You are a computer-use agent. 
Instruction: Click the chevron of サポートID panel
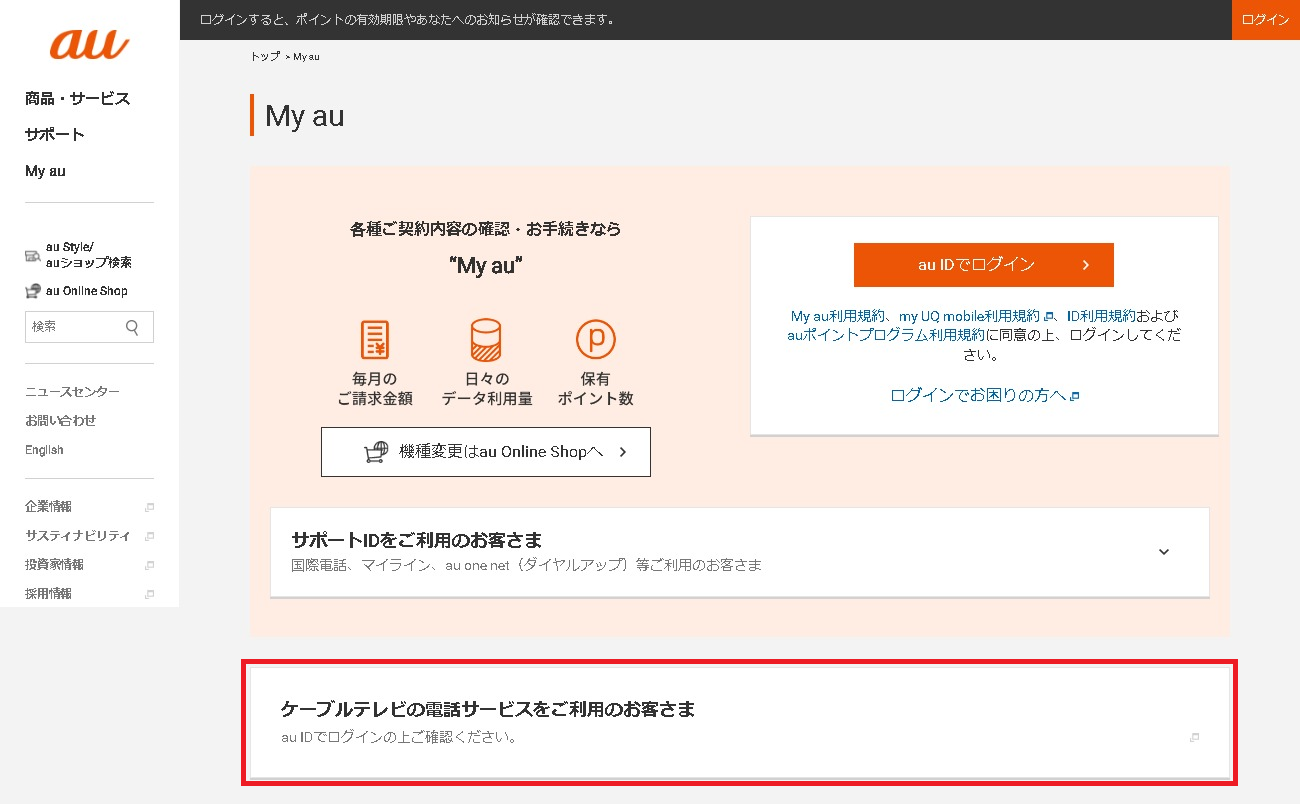[x=1164, y=552]
